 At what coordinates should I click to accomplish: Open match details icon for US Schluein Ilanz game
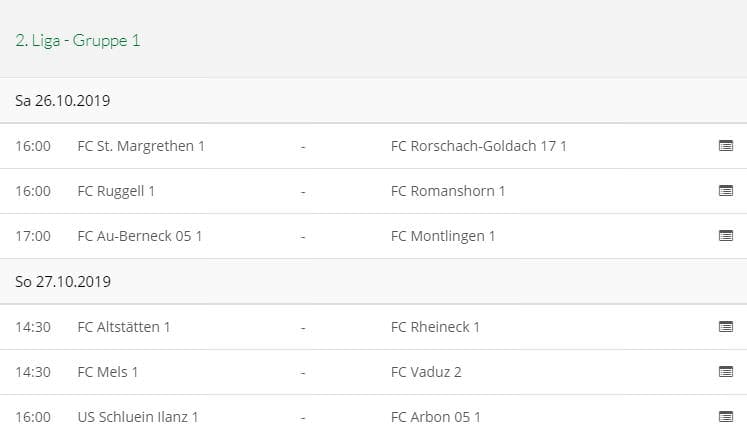coord(726,417)
